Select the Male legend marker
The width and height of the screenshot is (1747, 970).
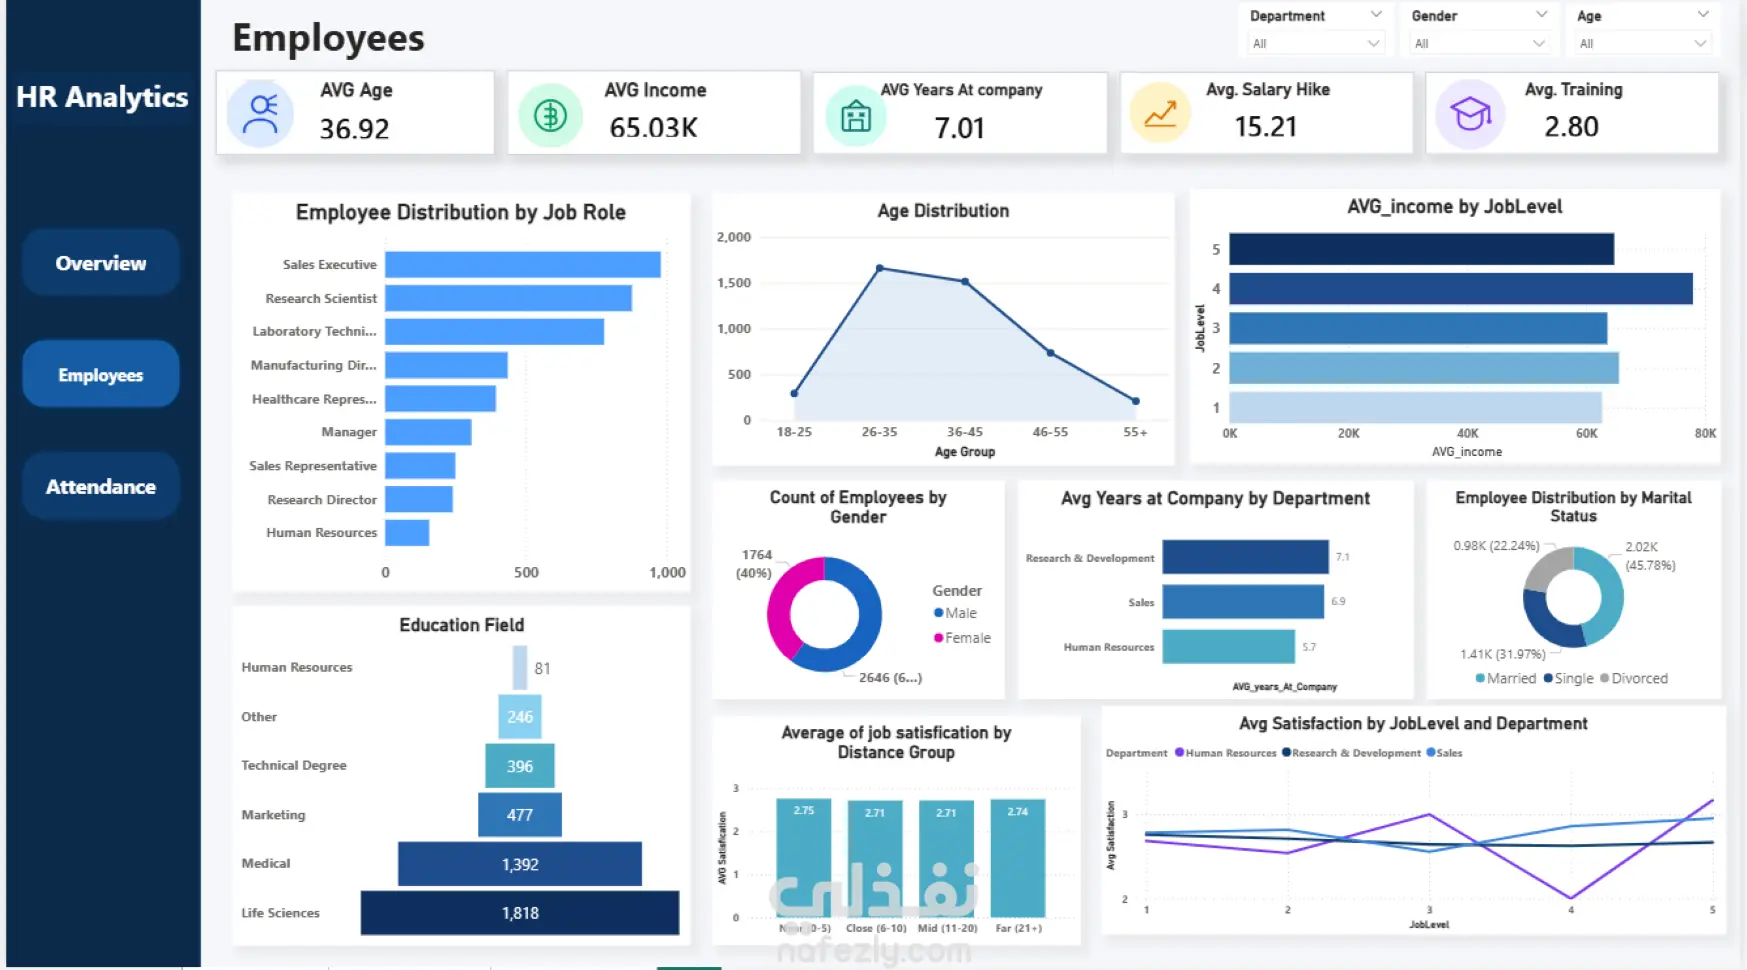[x=938, y=613]
